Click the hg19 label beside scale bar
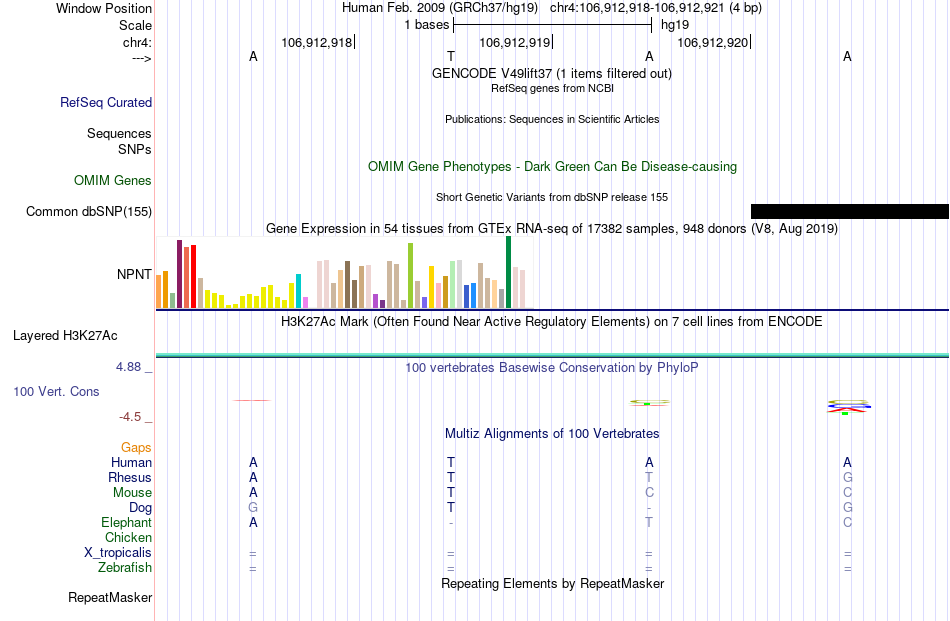Image resolution: width=950 pixels, height=621 pixels. click(675, 25)
